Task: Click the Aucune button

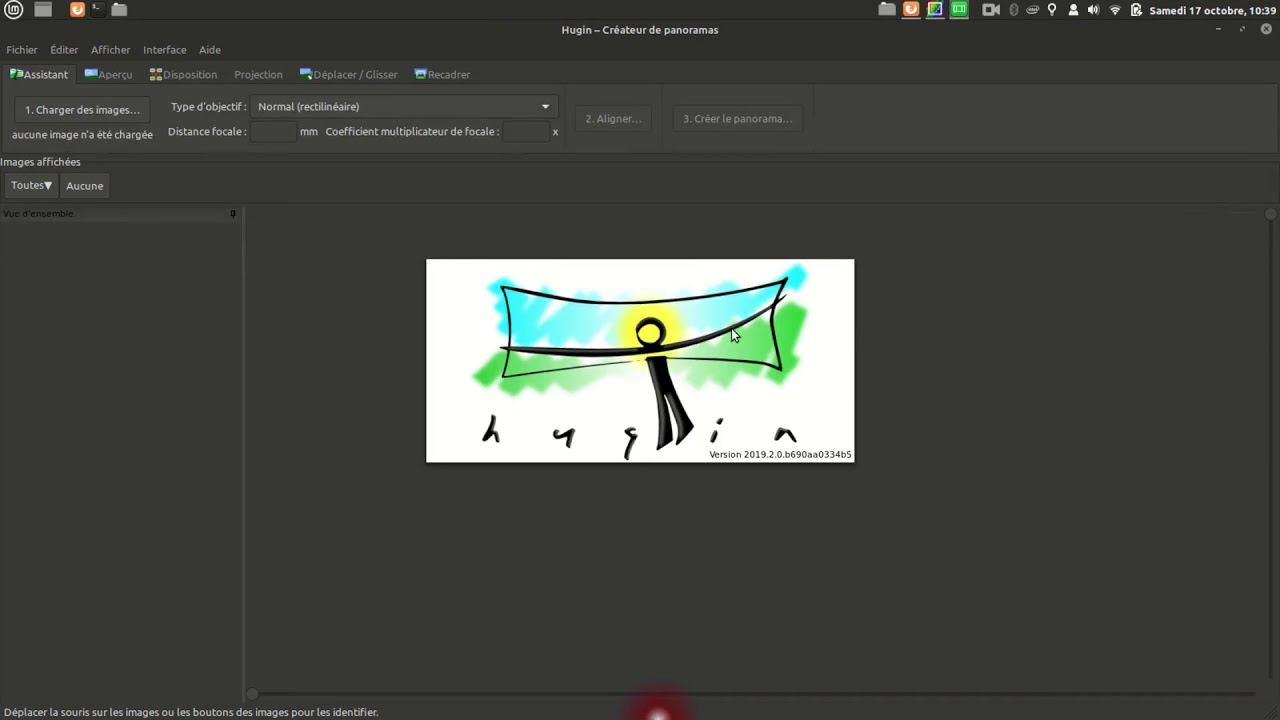Action: (x=84, y=186)
